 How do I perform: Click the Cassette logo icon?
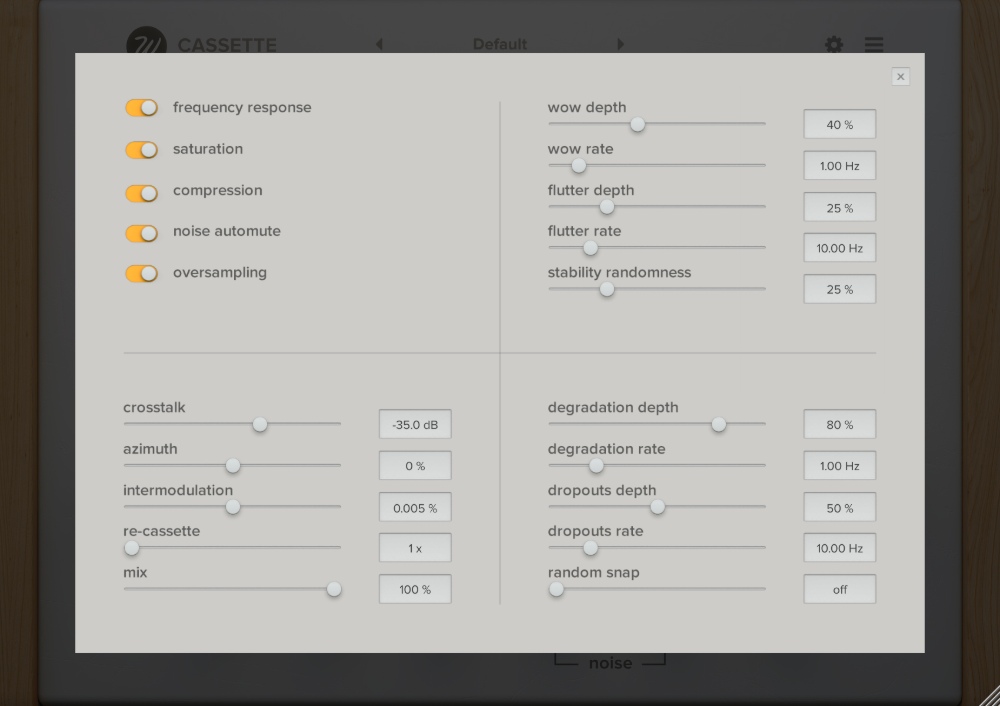point(146,43)
